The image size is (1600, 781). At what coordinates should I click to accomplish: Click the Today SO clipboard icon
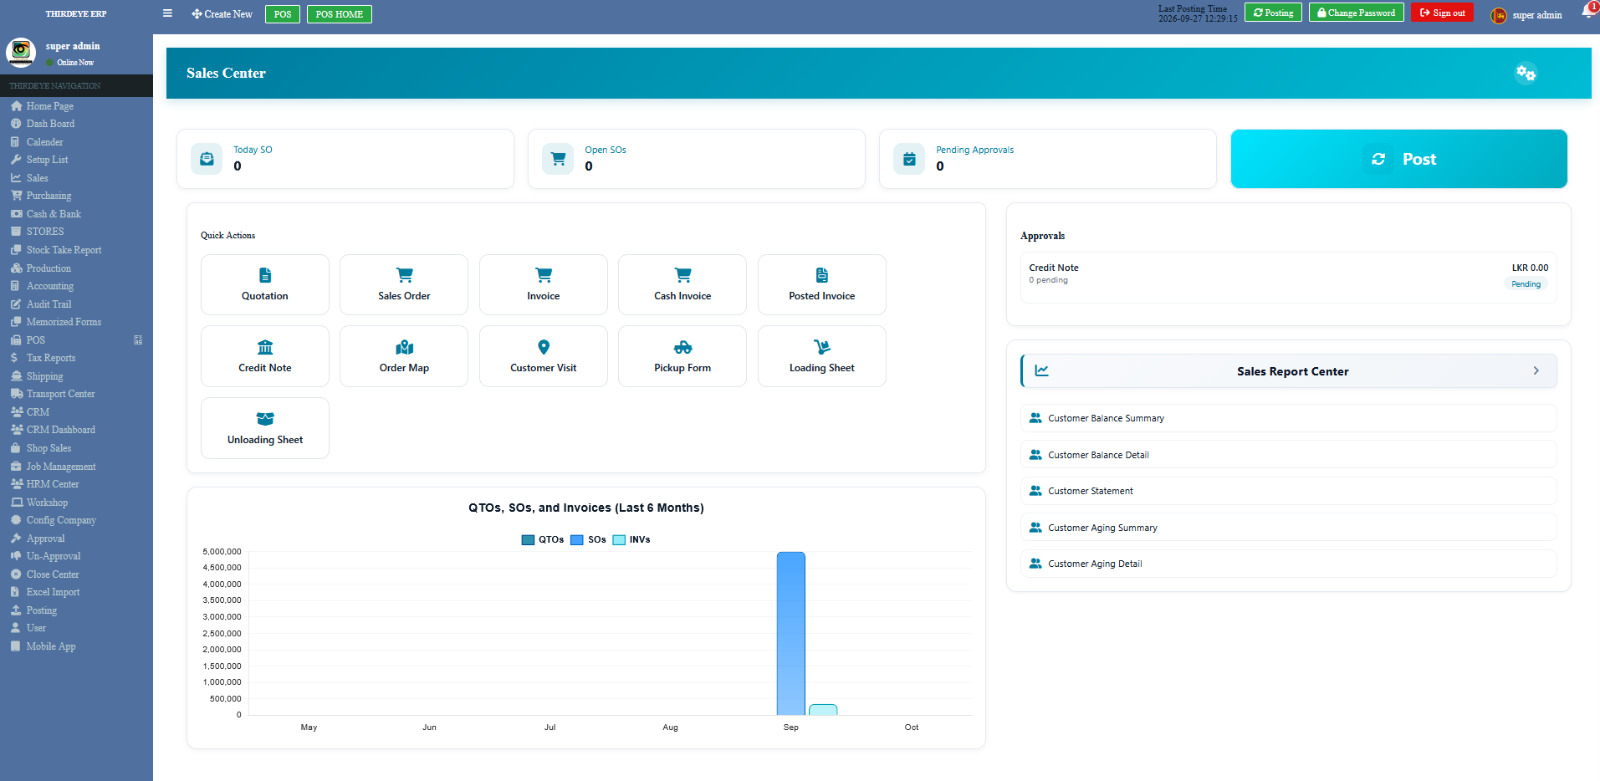[207, 159]
